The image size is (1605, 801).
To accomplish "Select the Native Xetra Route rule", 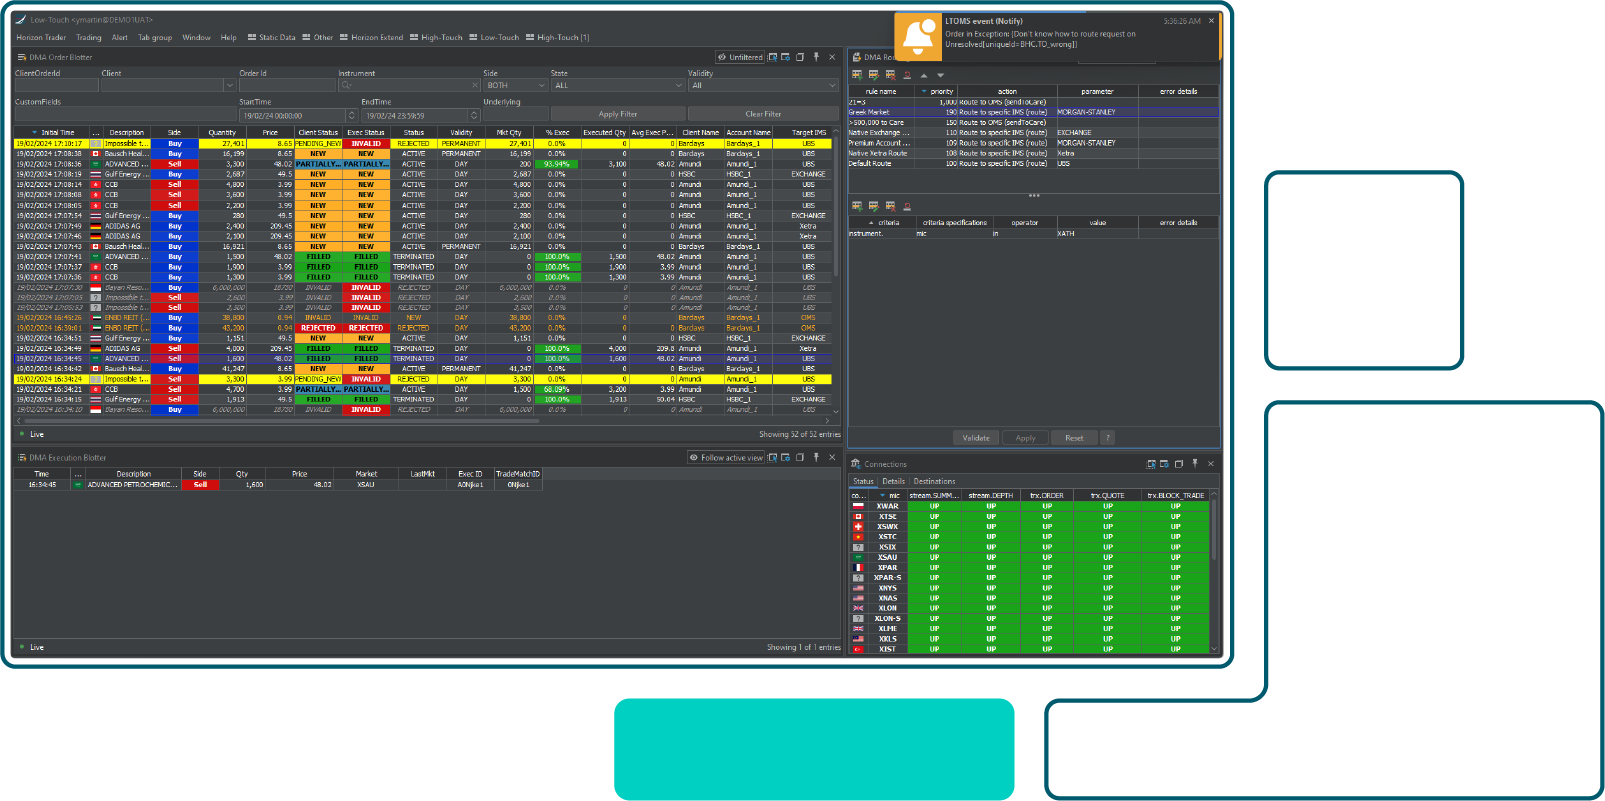I will point(1033,153).
